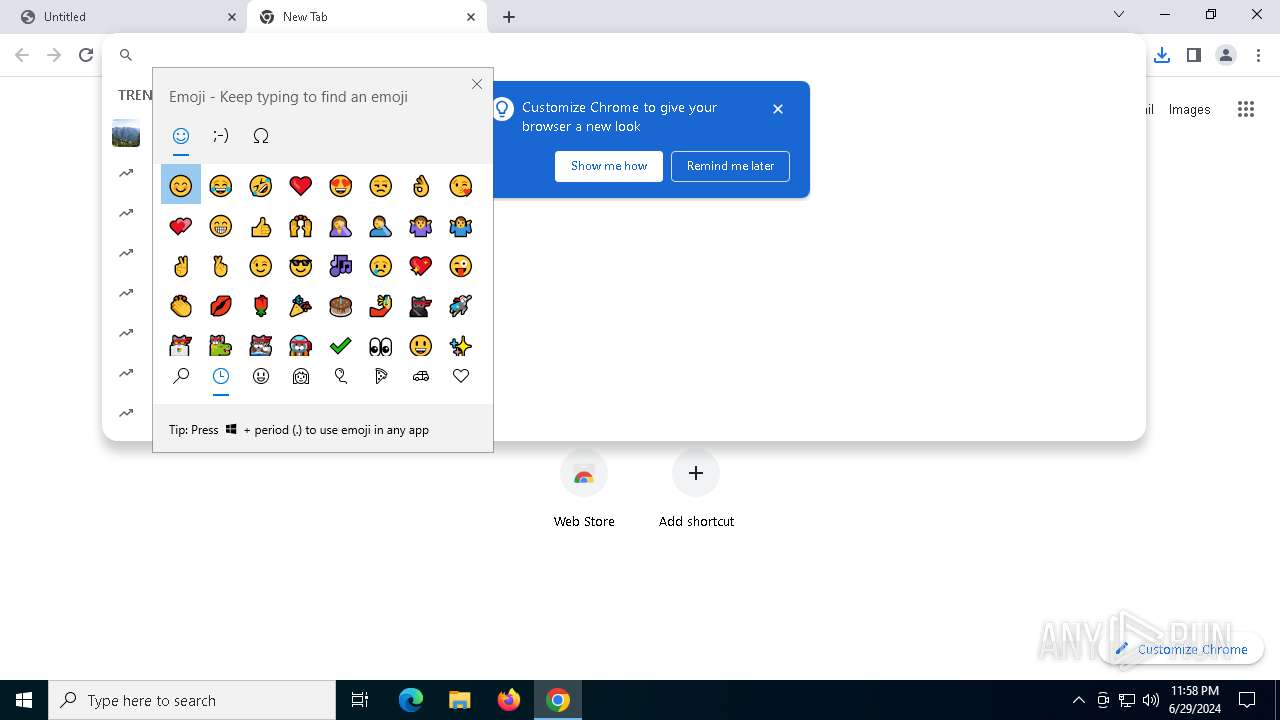Close the emoji picker panel
Image resolution: width=1280 pixels, height=720 pixels.
pyautogui.click(x=477, y=84)
